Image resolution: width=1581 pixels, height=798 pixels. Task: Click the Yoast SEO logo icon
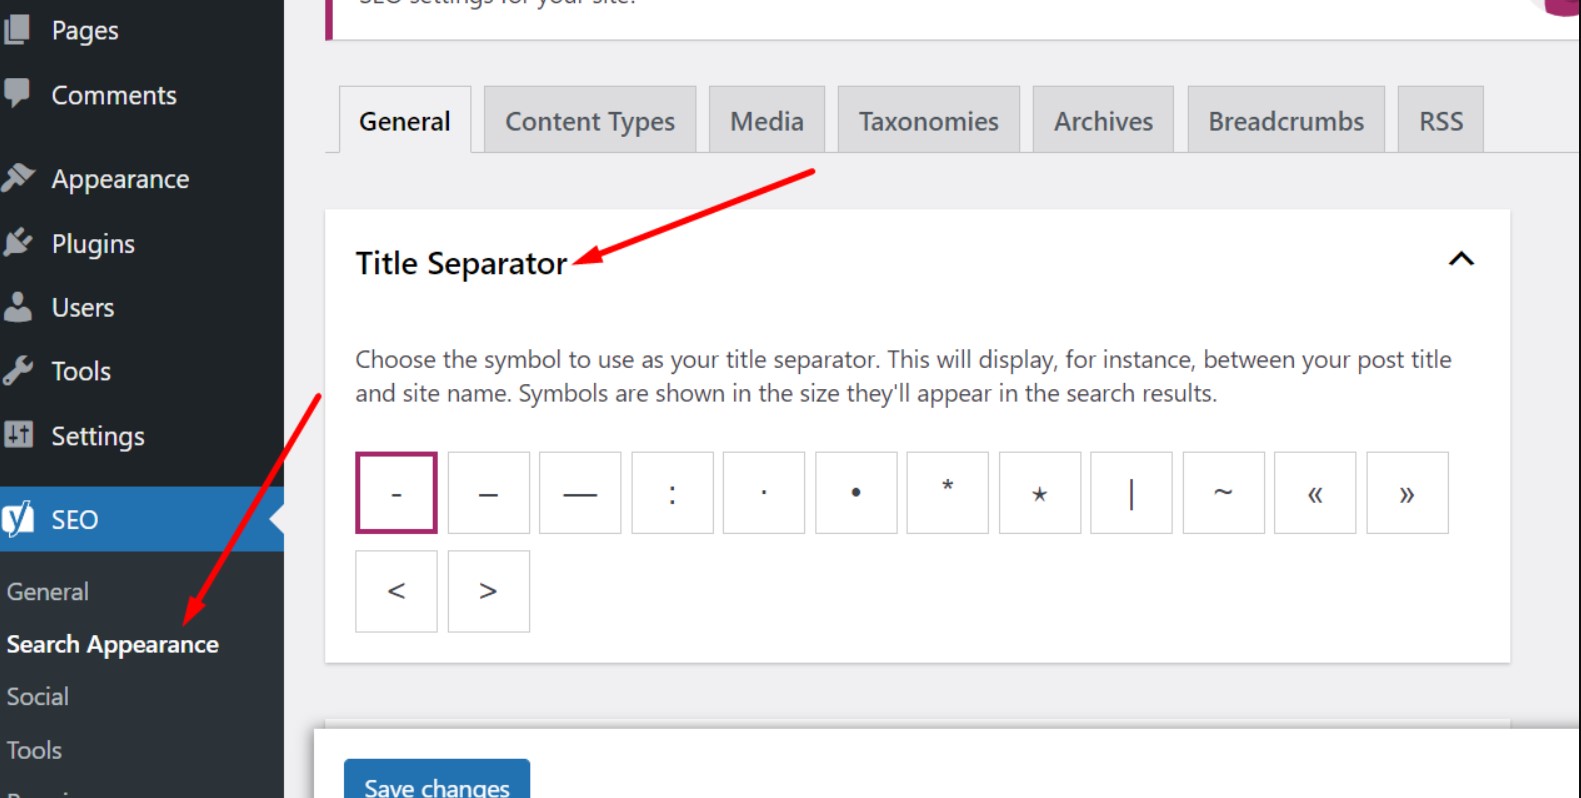[18, 519]
